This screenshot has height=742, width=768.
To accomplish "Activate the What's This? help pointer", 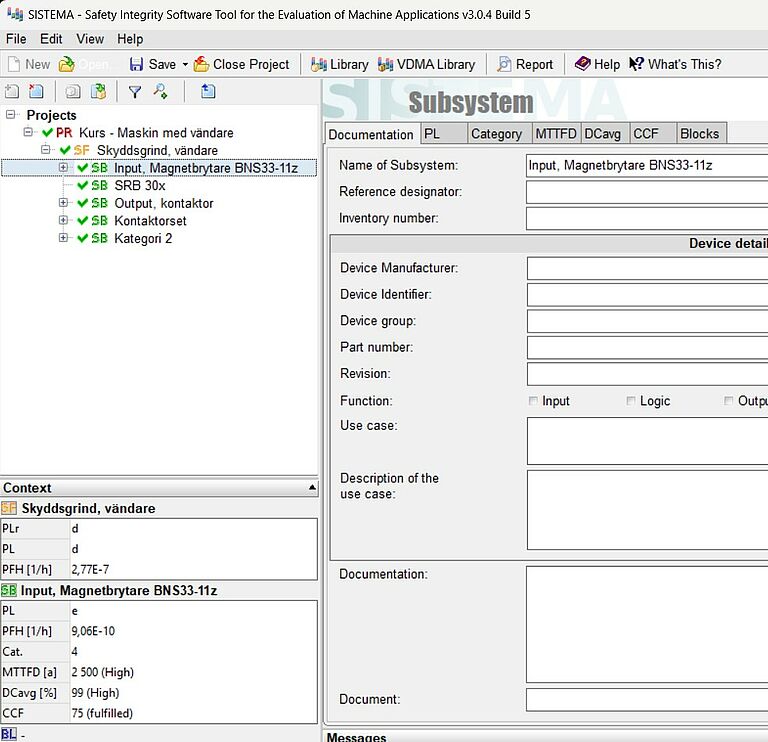I will [x=675, y=64].
